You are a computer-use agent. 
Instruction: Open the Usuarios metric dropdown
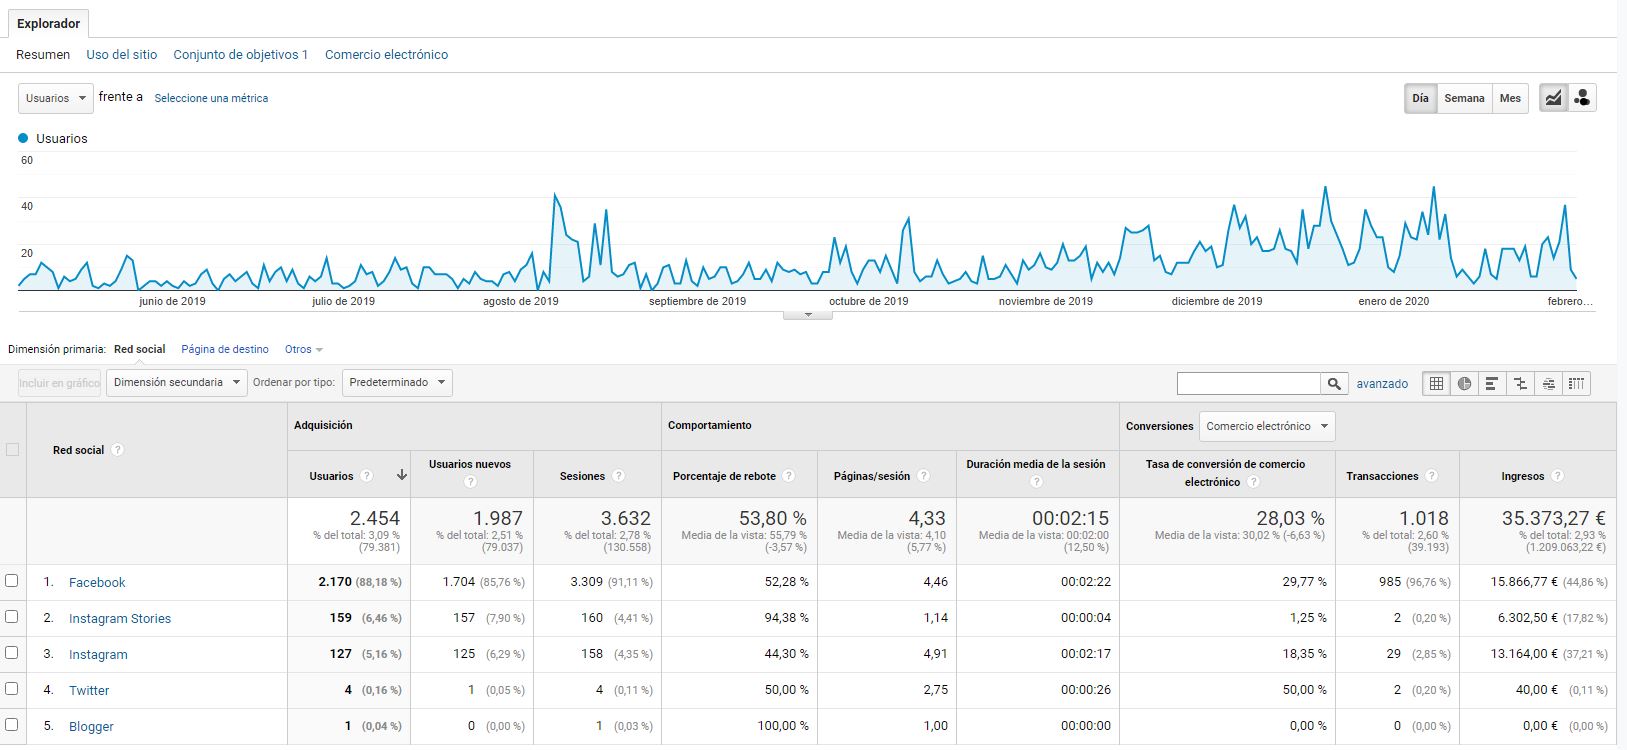click(x=56, y=98)
